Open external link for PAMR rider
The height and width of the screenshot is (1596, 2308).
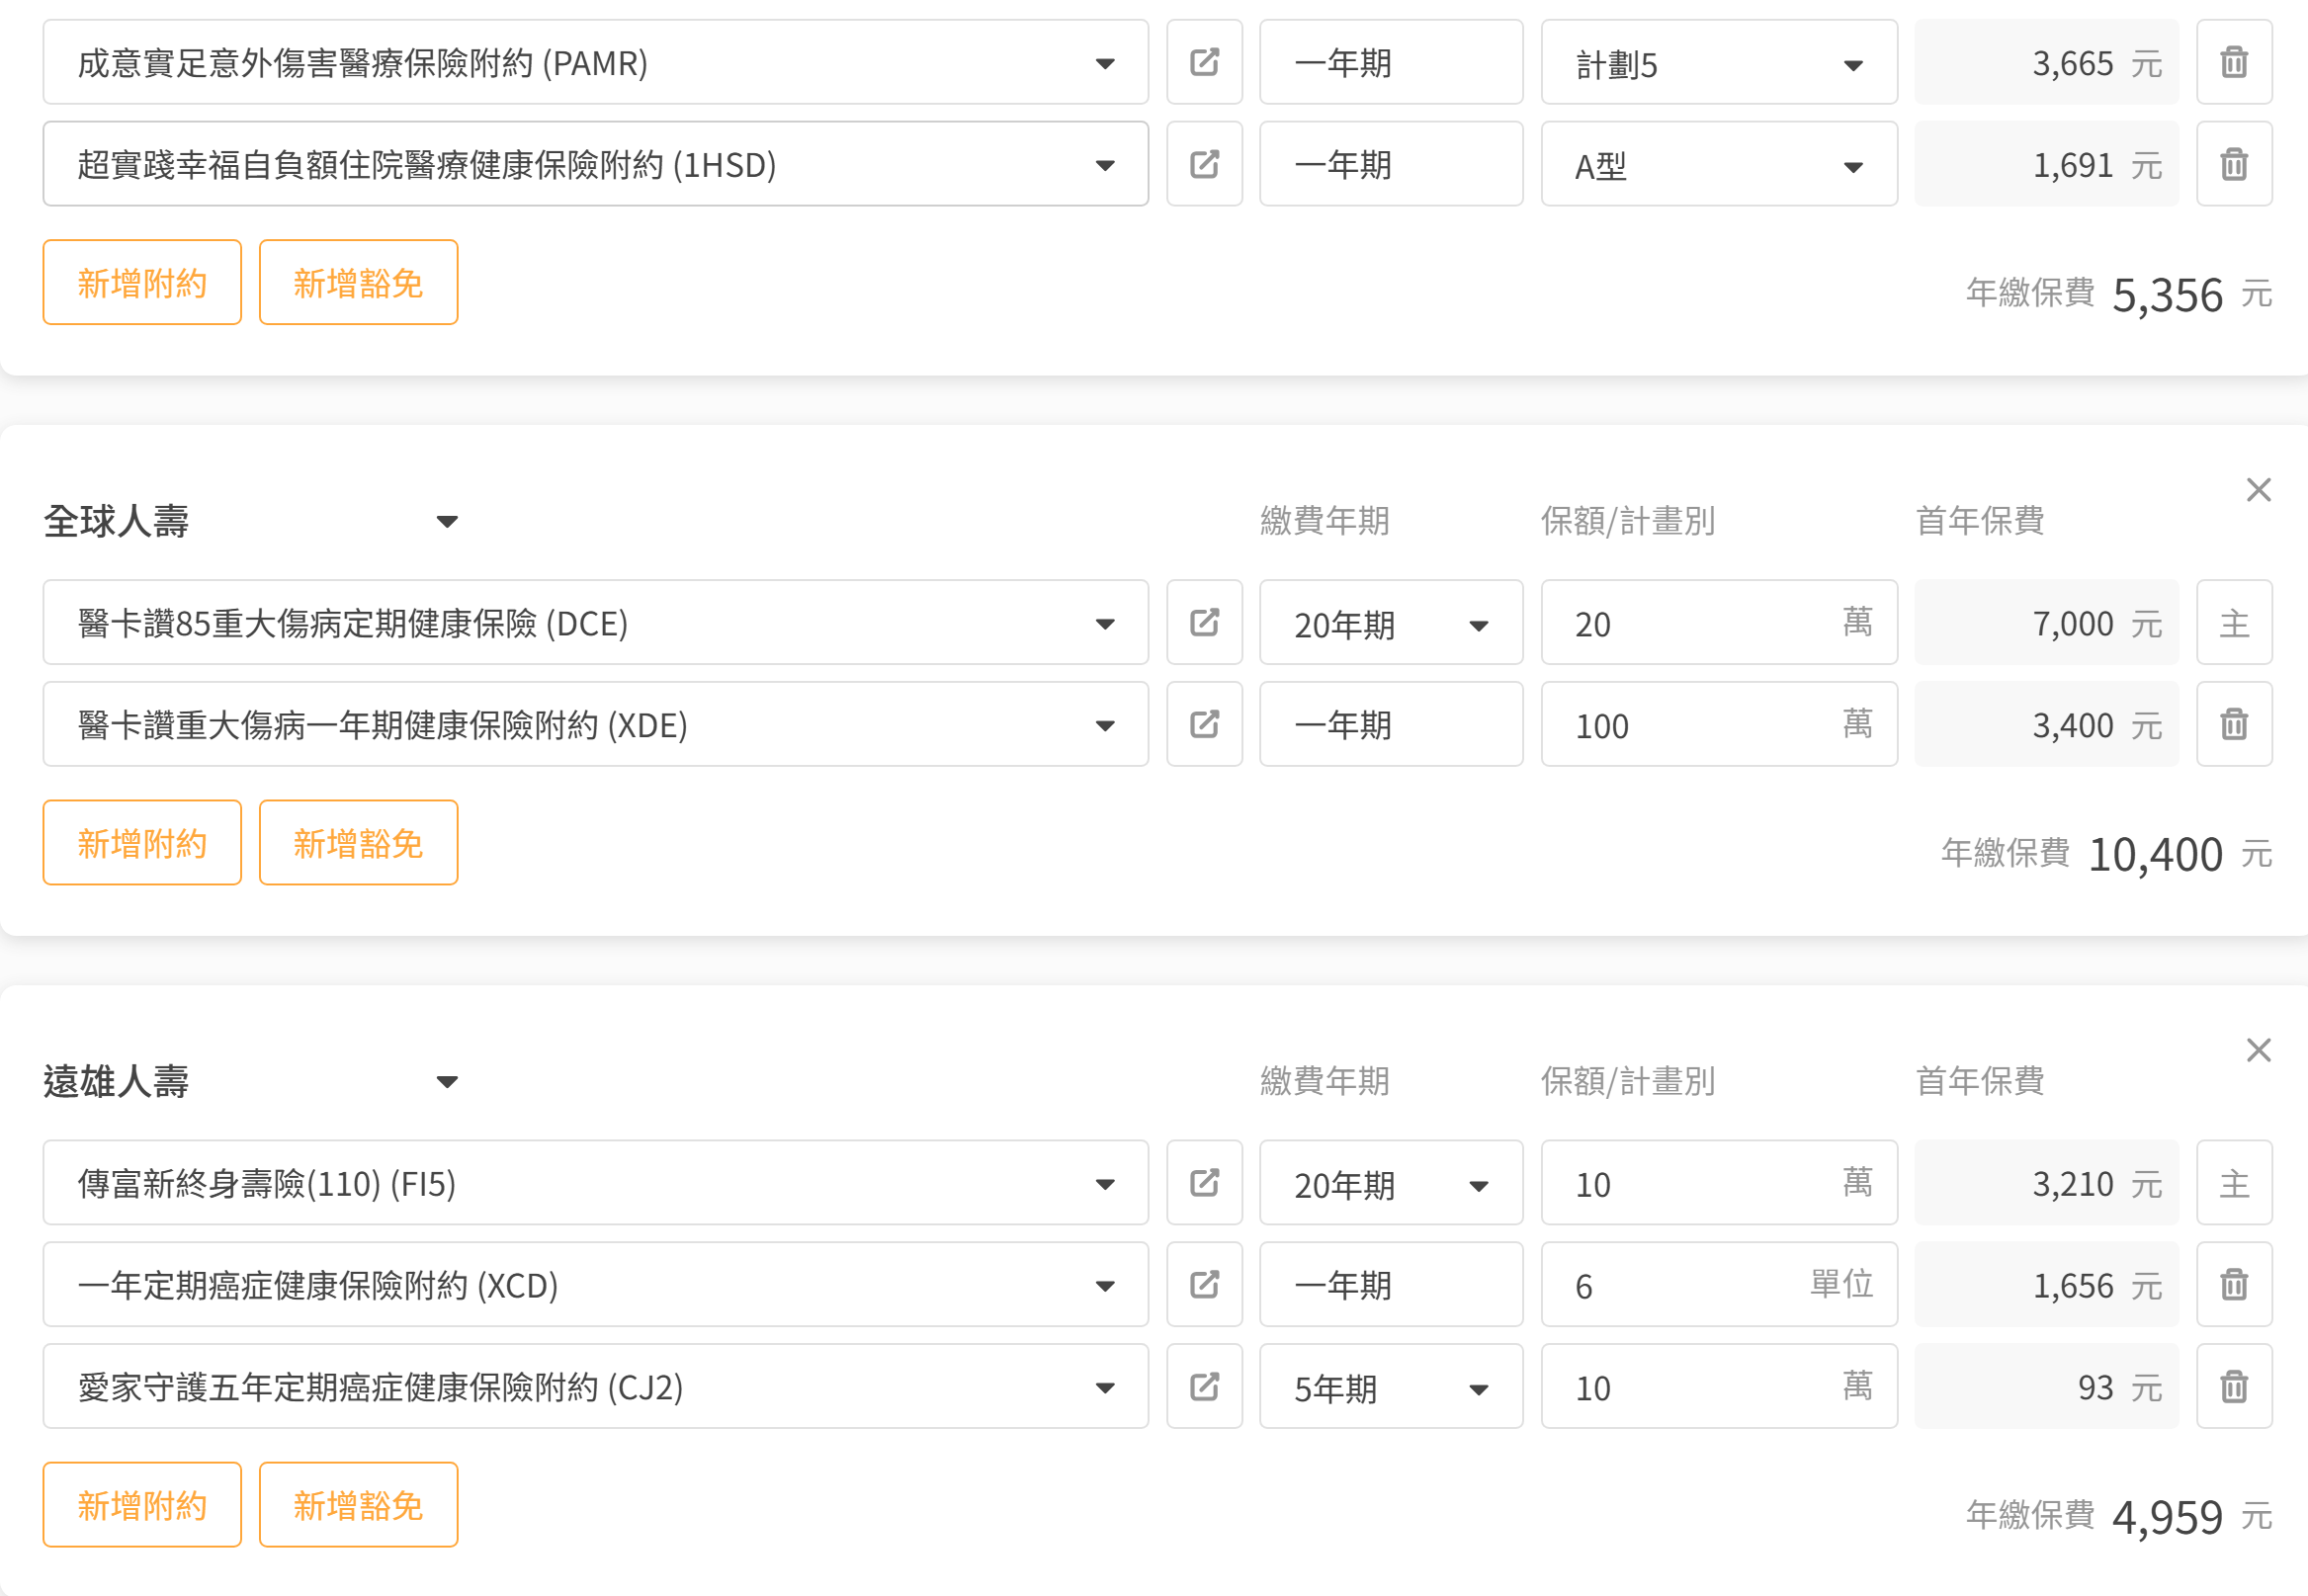click(1204, 63)
